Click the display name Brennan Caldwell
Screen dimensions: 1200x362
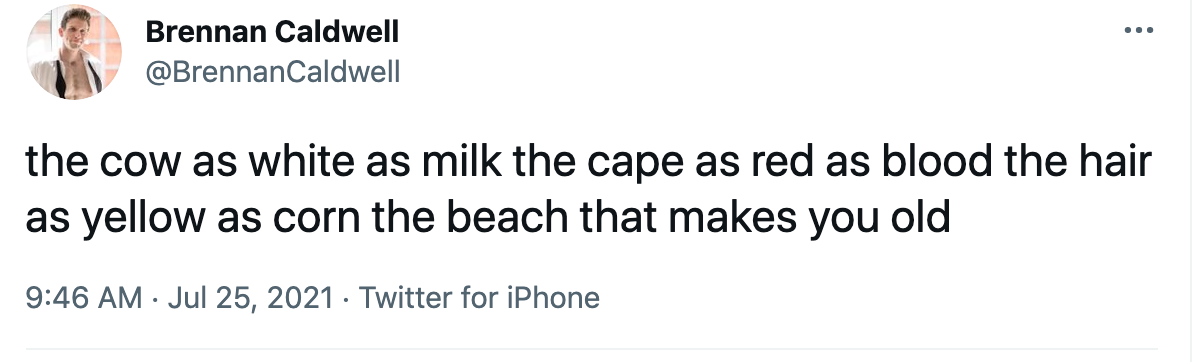(272, 33)
